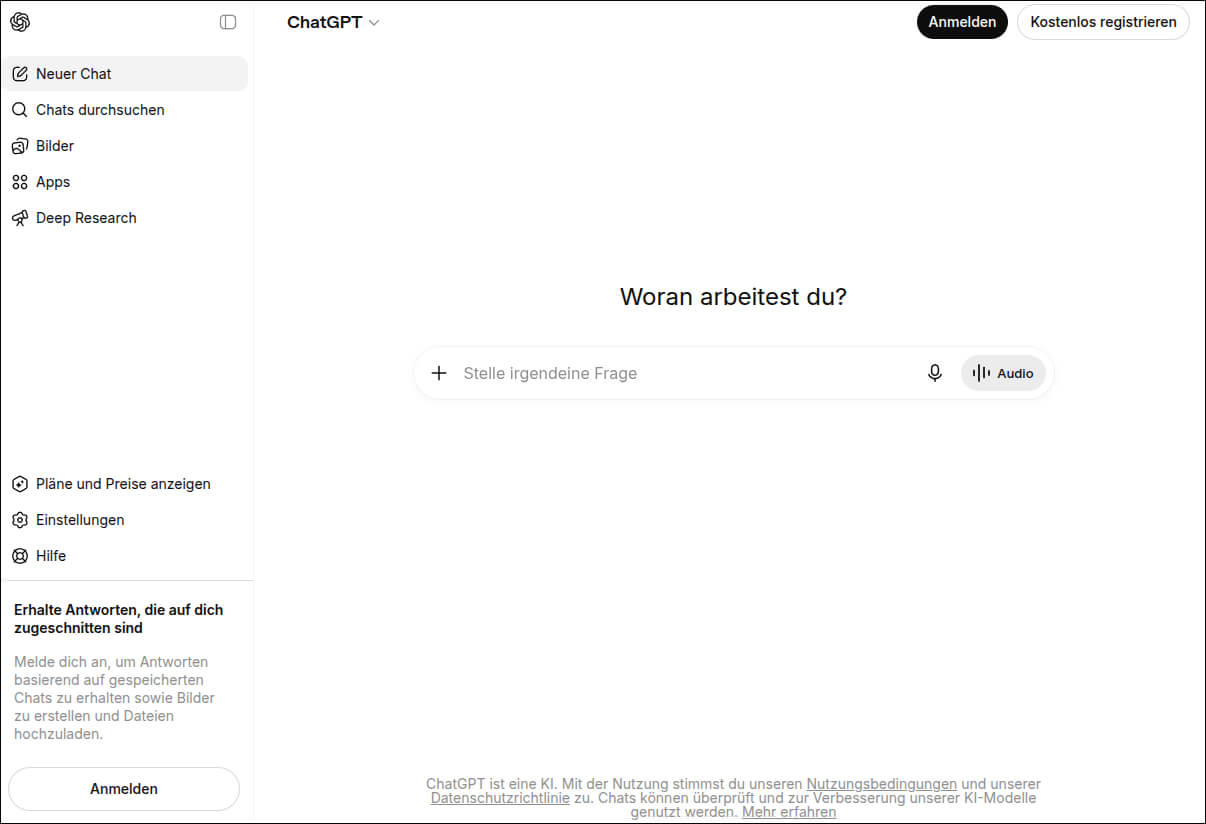
Task: Click the images icon next to Bilder
Action: pyautogui.click(x=19, y=146)
